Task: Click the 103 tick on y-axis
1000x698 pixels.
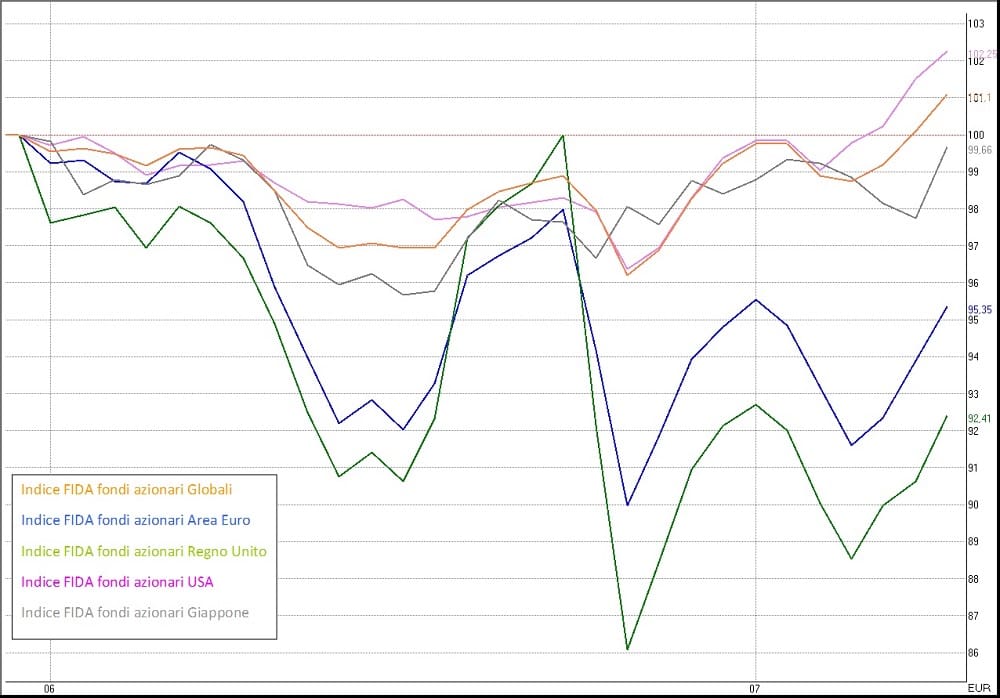Action: (976, 24)
